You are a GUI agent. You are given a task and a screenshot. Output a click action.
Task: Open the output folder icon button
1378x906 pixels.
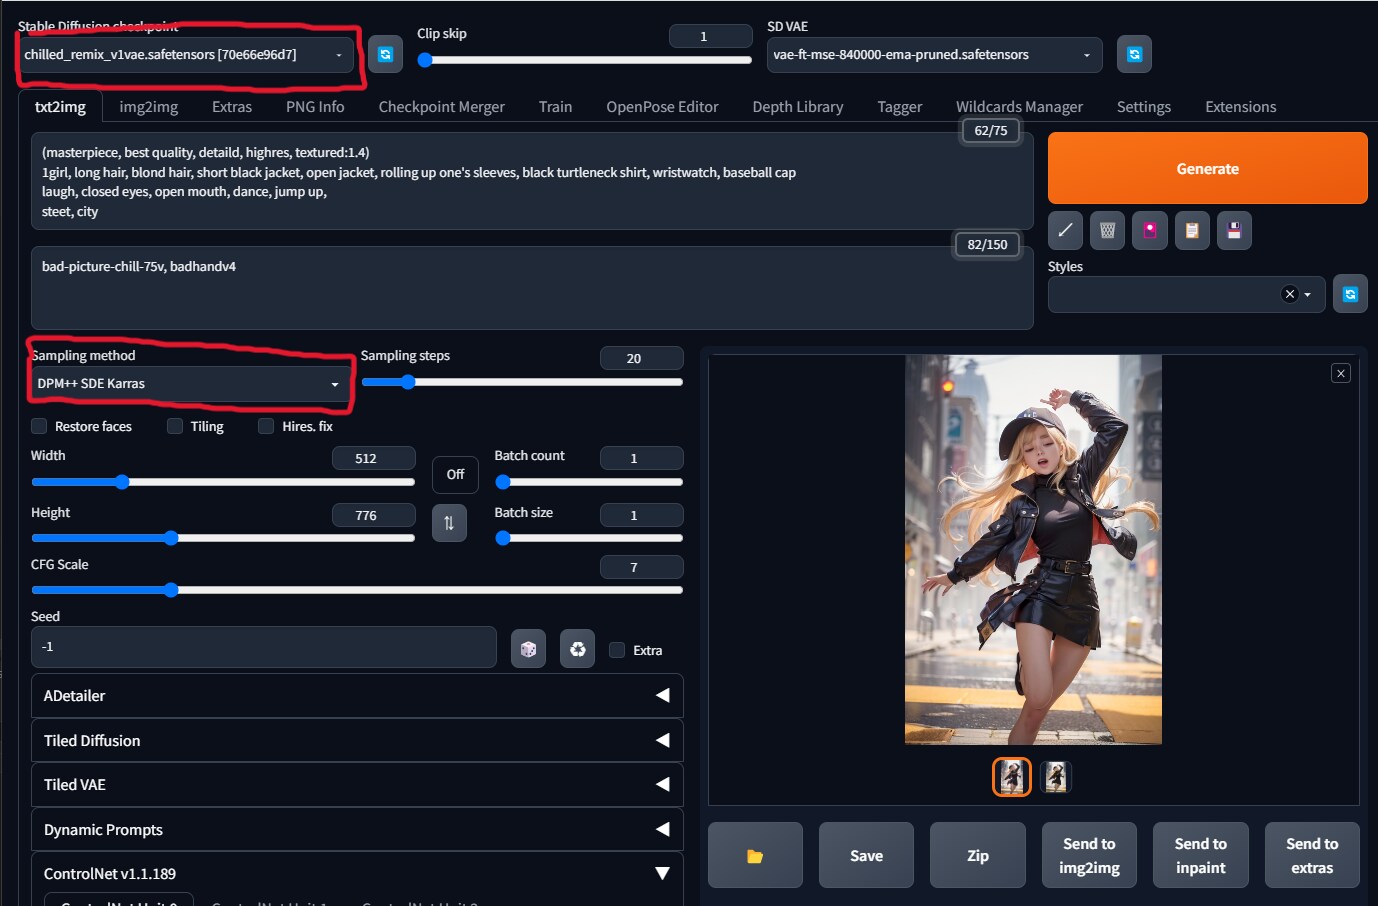(755, 856)
